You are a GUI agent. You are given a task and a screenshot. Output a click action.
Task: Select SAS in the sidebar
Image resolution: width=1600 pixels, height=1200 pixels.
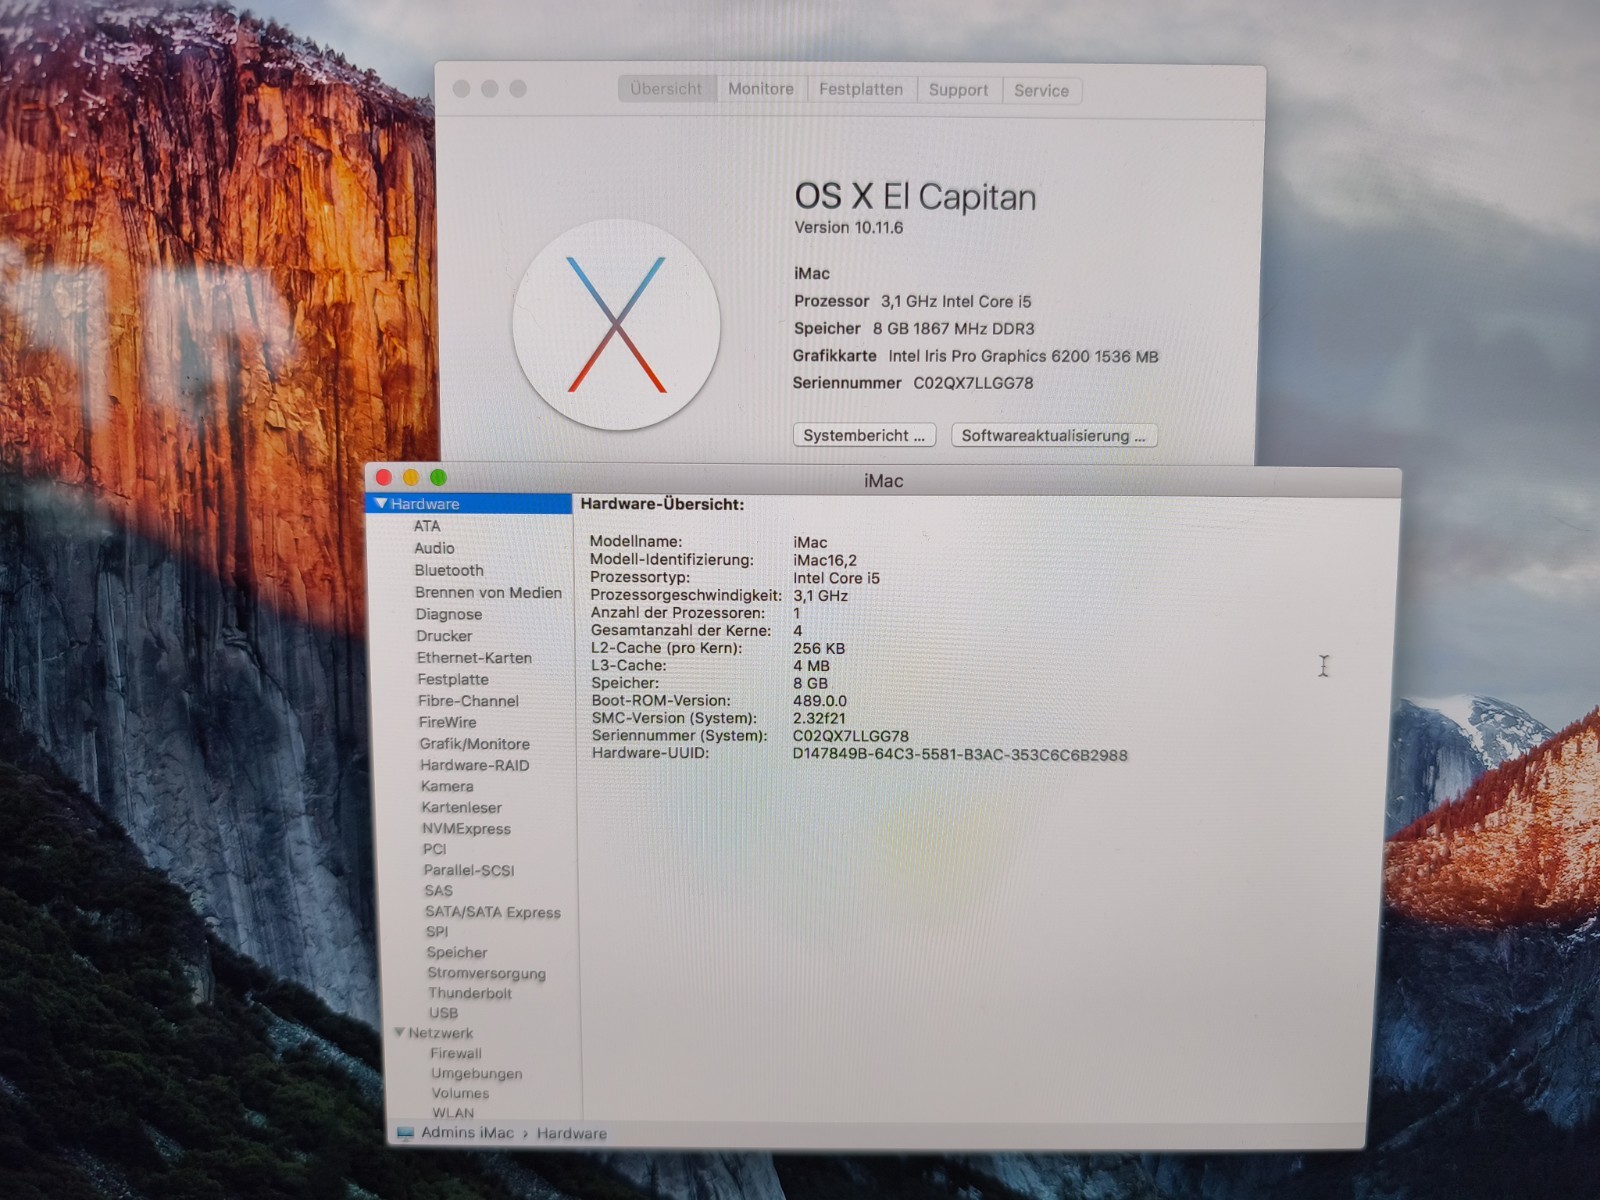coord(438,890)
